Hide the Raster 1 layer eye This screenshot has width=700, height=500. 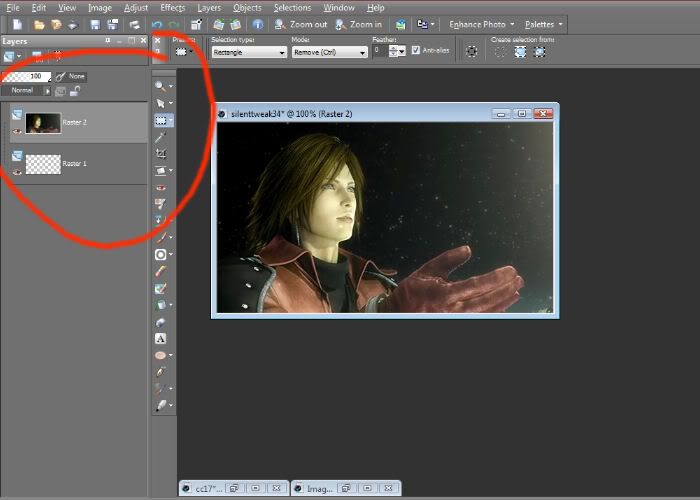[17, 172]
